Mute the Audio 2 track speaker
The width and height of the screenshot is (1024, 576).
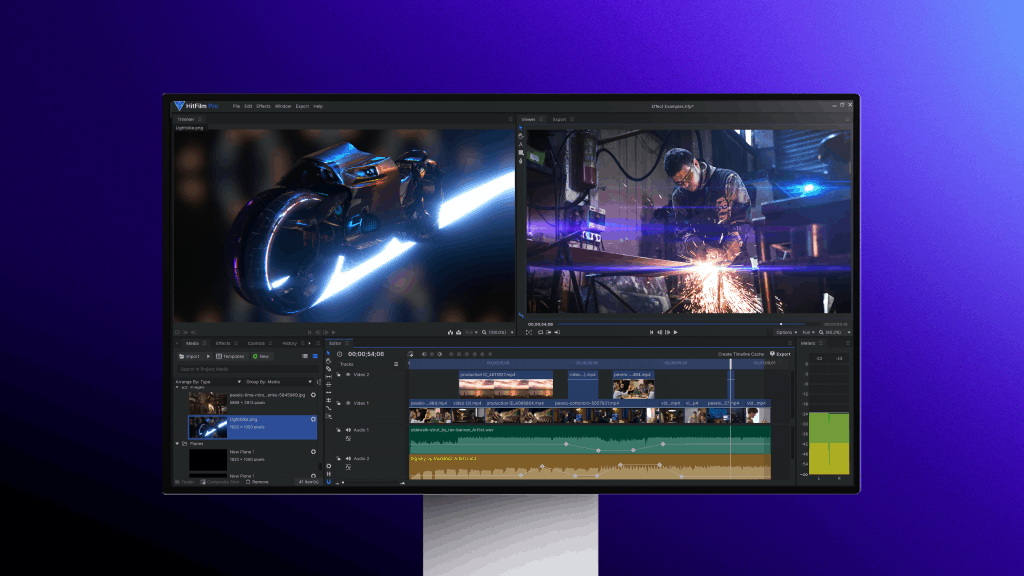tap(348, 458)
